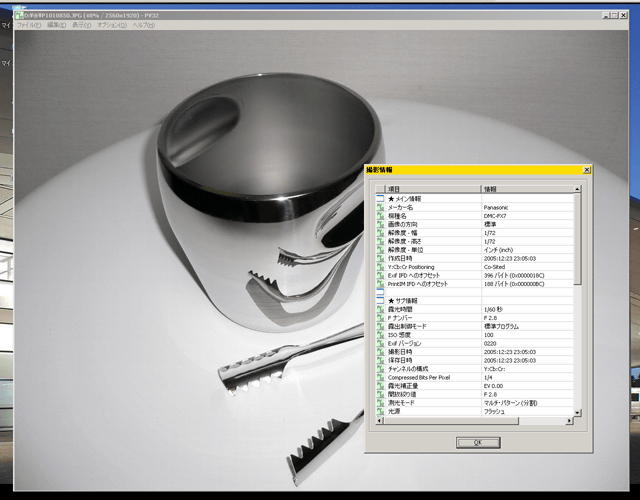
Task: Click the icon beside ISO 感度 row
Action: click(380, 335)
